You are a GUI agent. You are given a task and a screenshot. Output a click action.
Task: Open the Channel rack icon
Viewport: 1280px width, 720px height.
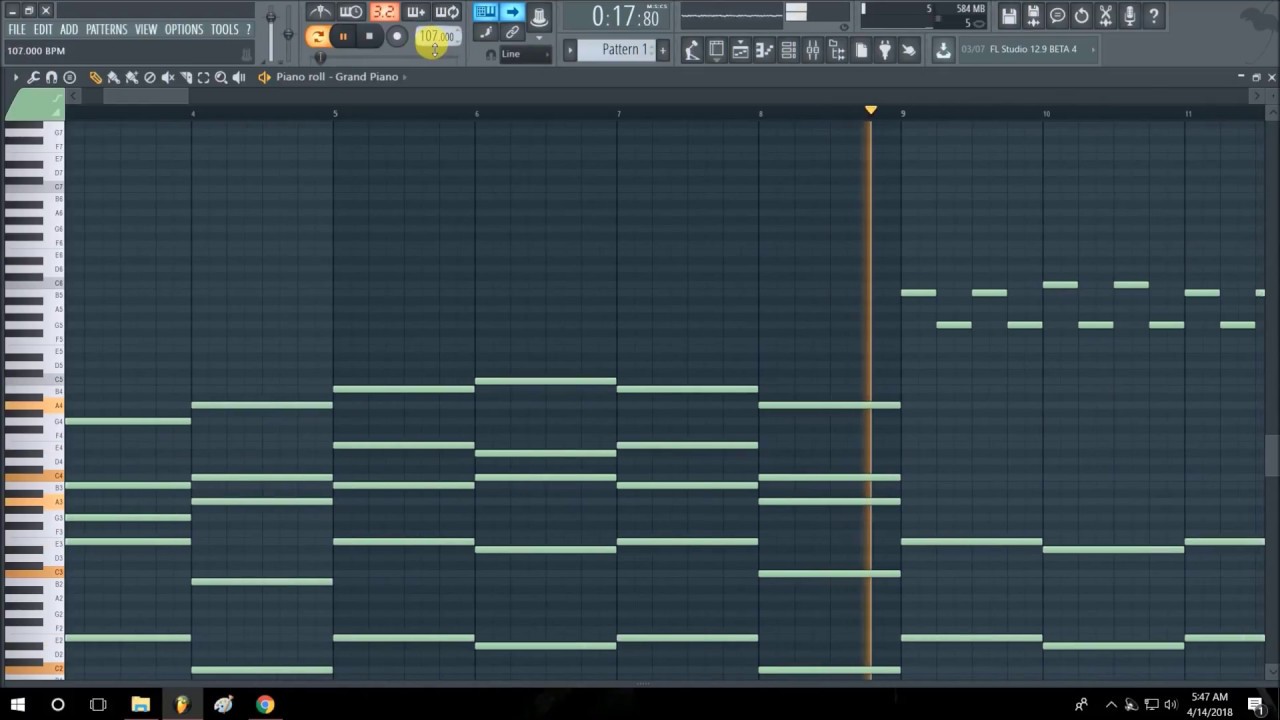(788, 50)
